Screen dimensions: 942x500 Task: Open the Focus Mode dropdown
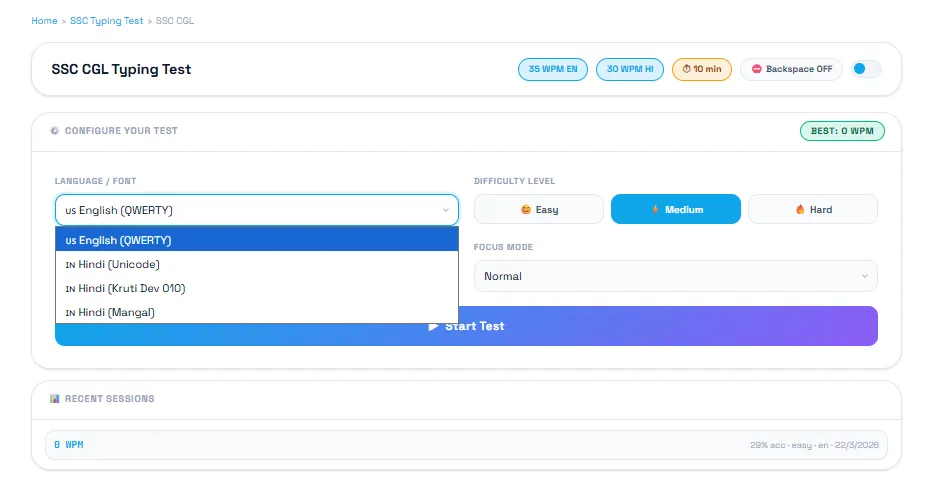click(x=675, y=276)
